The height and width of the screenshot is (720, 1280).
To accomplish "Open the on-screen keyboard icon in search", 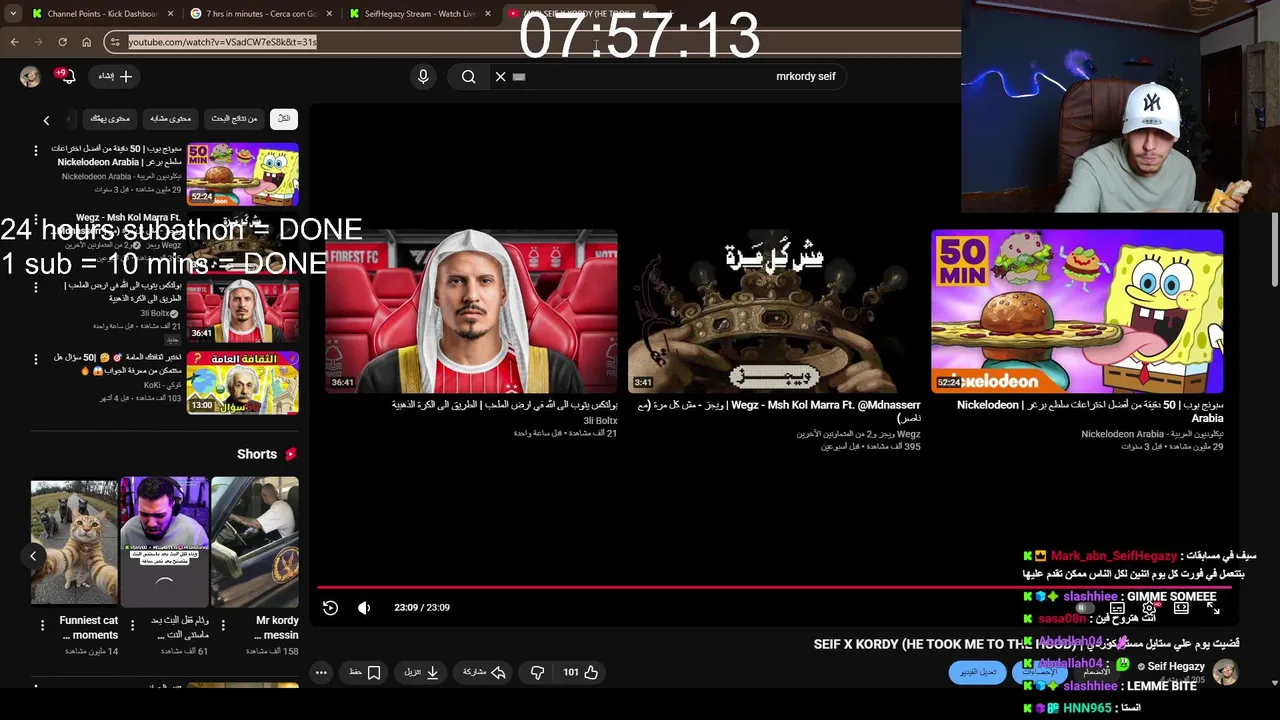I will [519, 76].
